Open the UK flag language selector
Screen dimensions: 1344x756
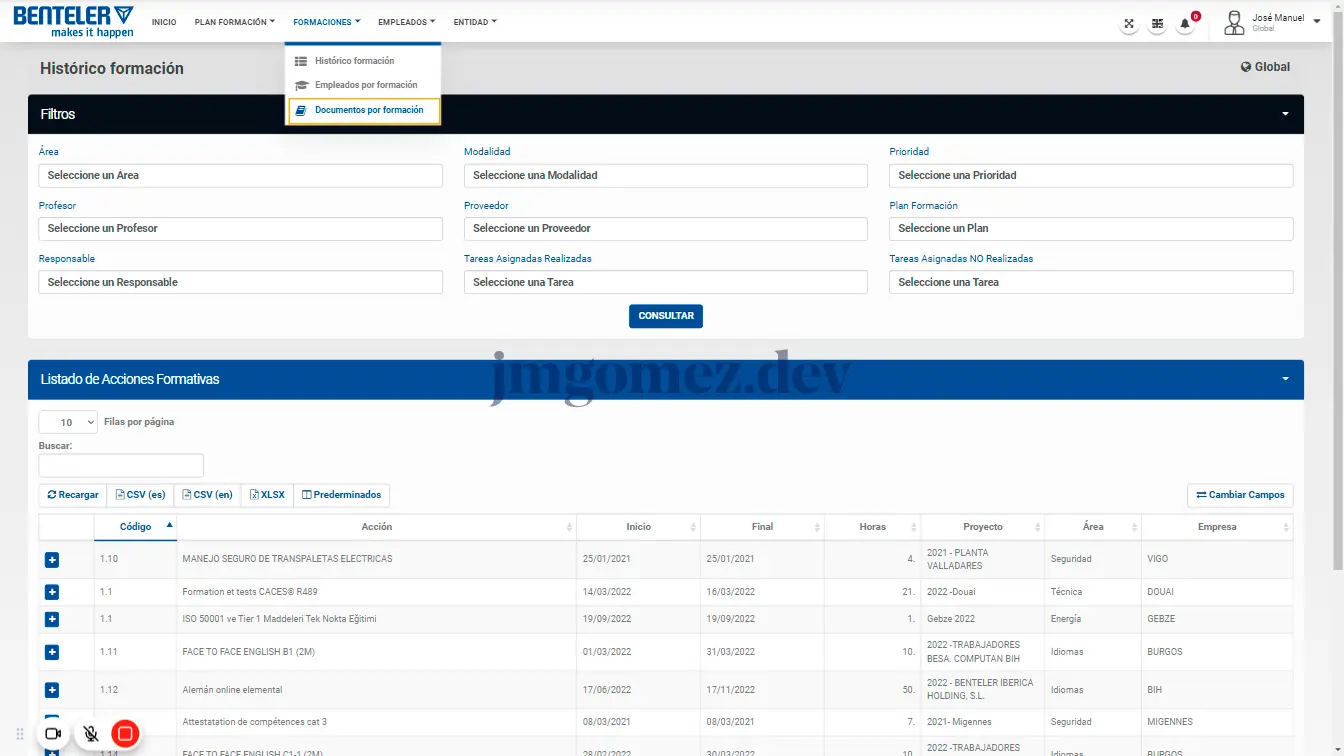point(1157,23)
